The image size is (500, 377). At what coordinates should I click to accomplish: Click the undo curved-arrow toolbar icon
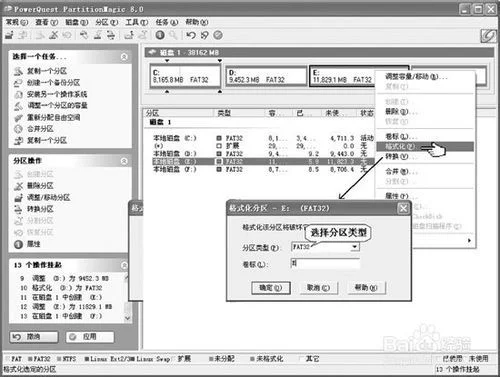coord(191,35)
